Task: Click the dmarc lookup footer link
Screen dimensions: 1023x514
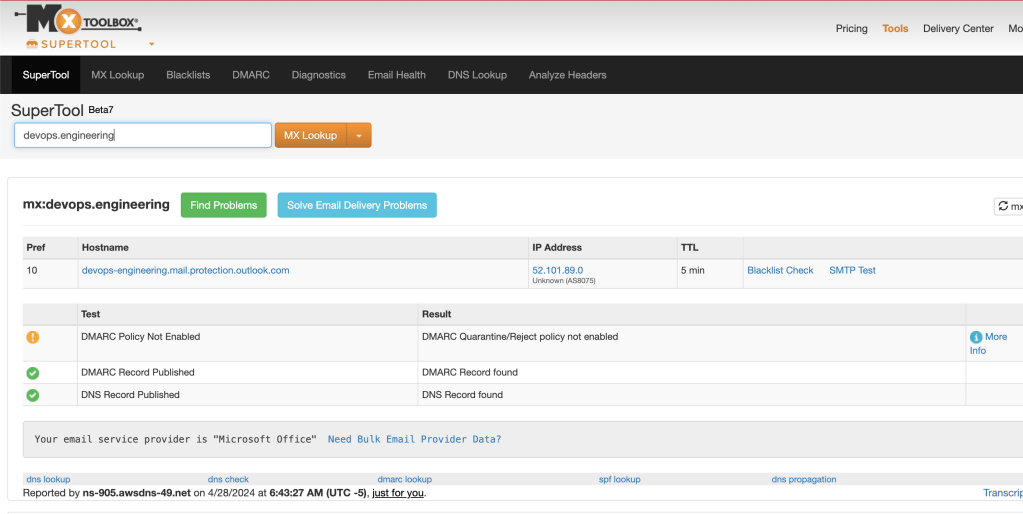Action: pos(405,479)
